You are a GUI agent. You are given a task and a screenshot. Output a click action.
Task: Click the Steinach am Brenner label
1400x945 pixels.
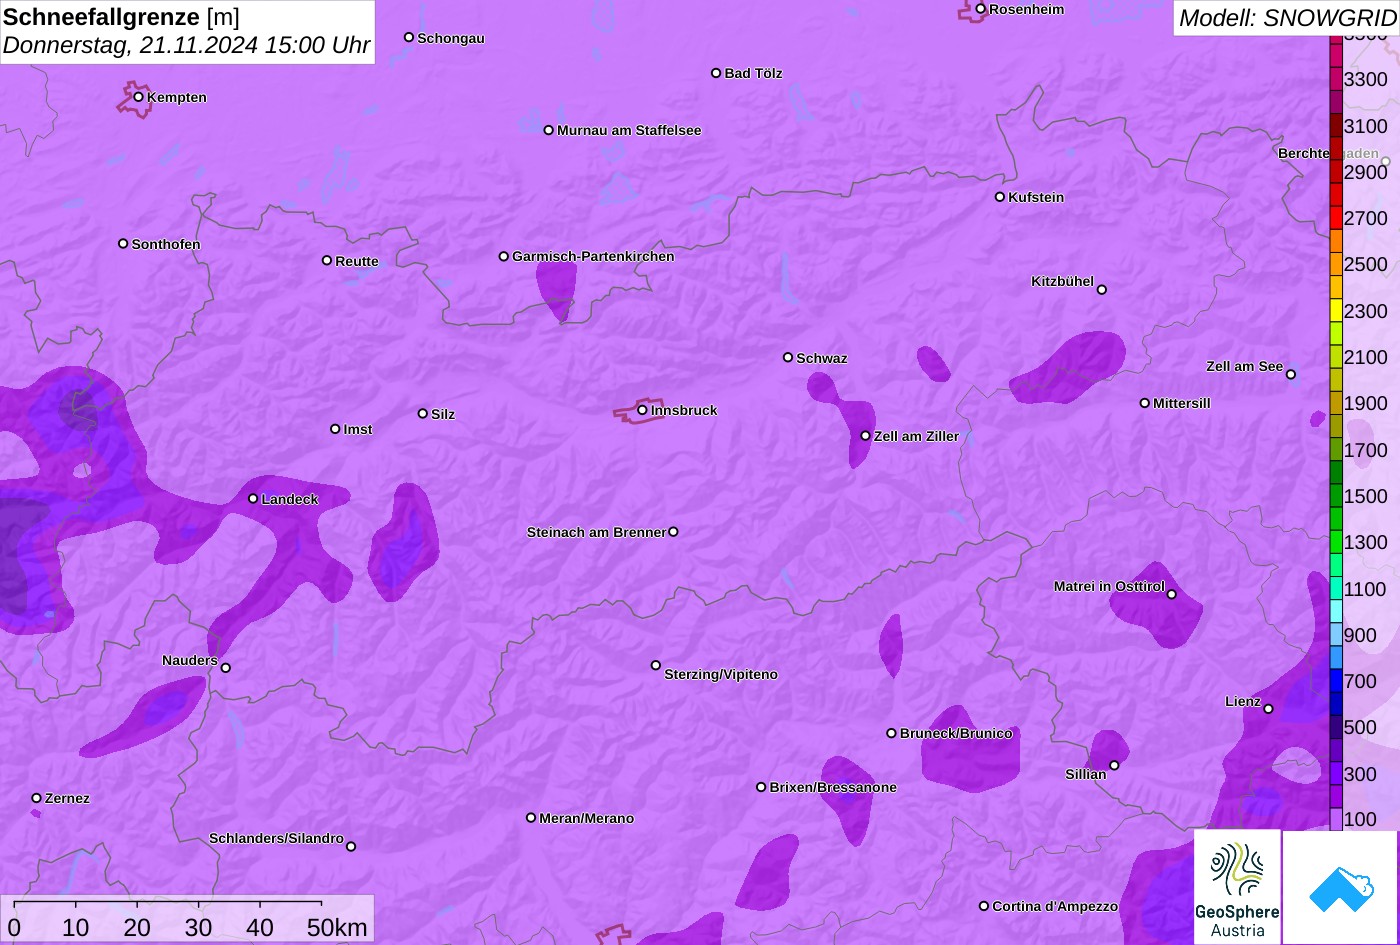(x=596, y=532)
